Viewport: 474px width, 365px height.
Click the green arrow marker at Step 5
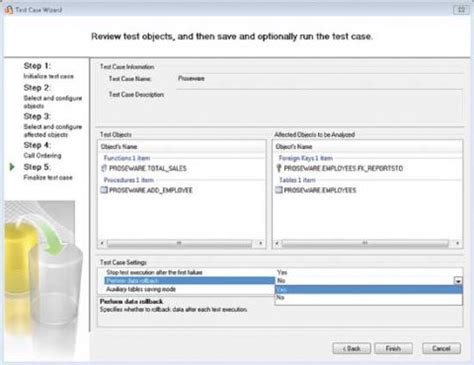point(12,167)
